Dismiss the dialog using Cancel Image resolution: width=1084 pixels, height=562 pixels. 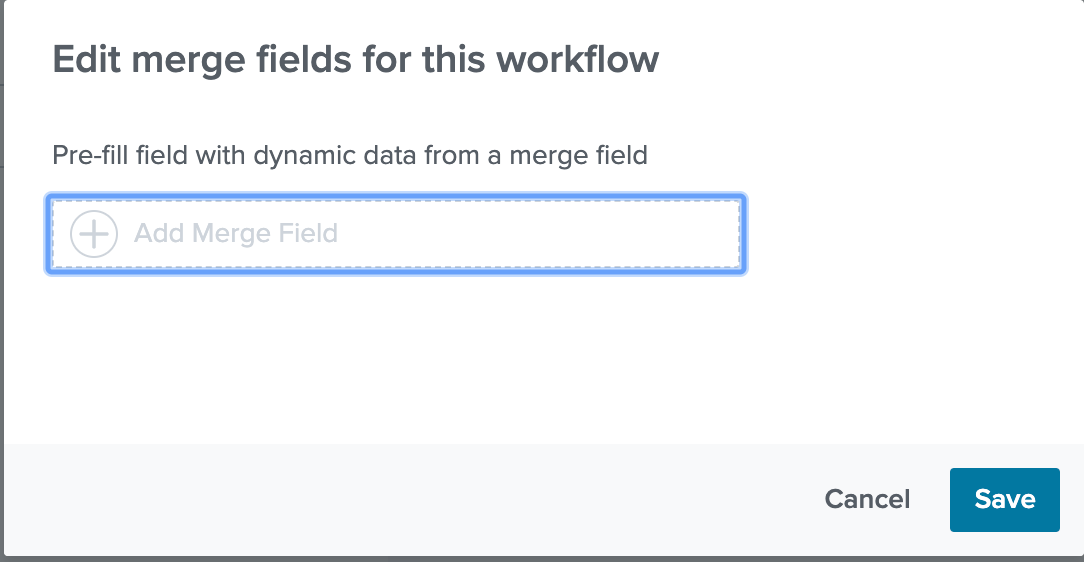coord(867,499)
